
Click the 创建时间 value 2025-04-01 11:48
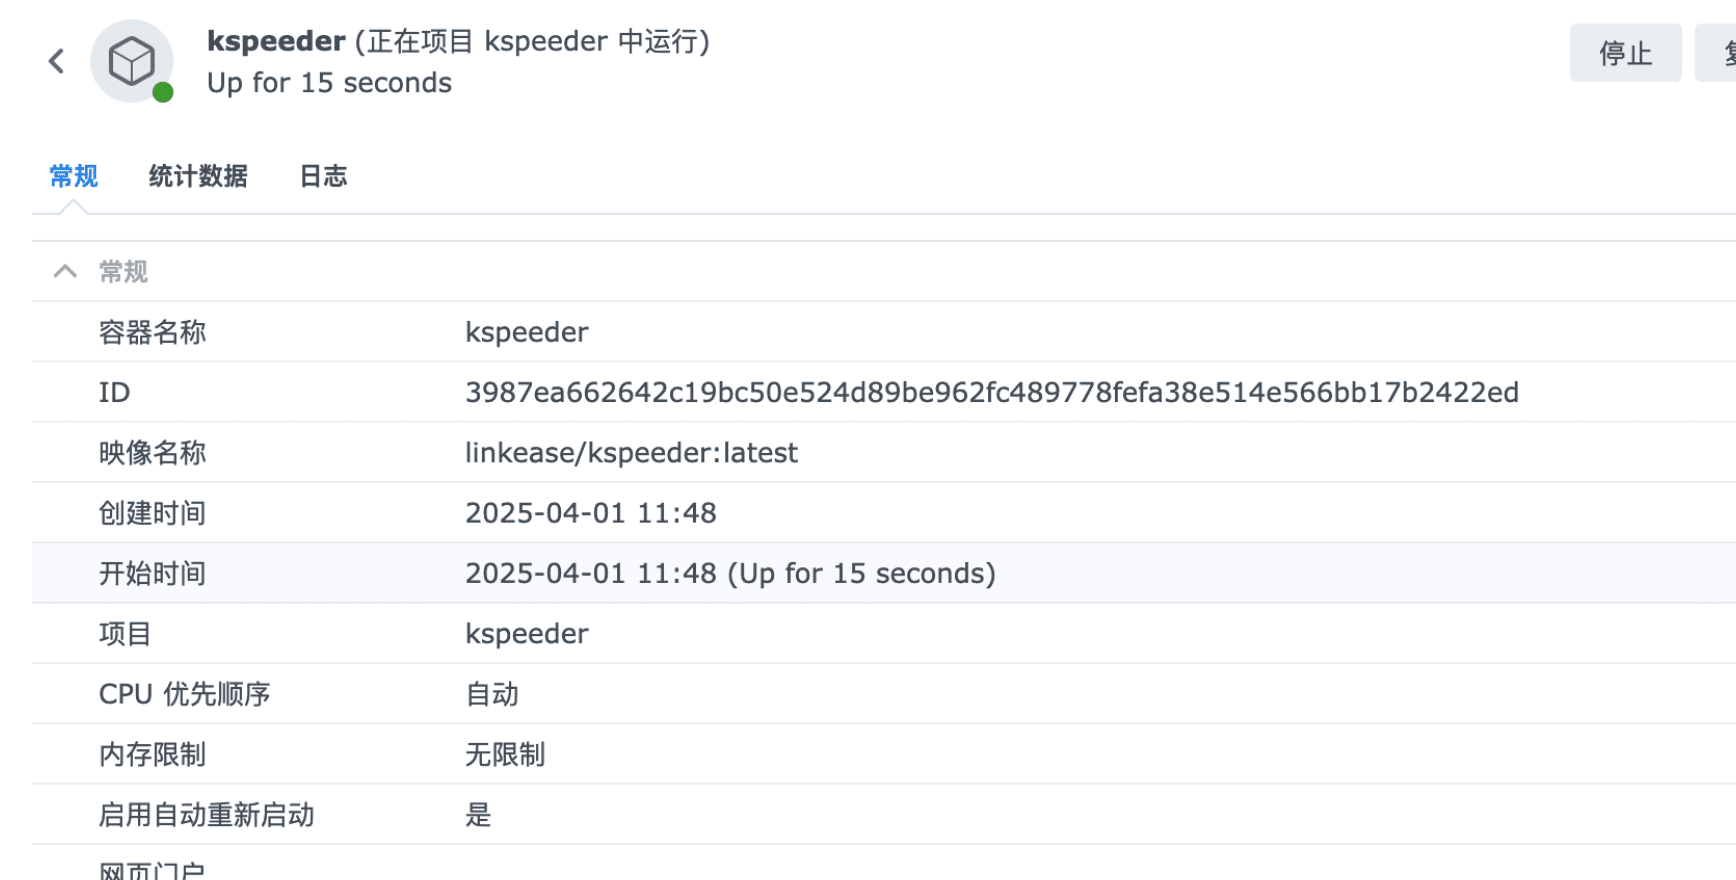tap(591, 513)
